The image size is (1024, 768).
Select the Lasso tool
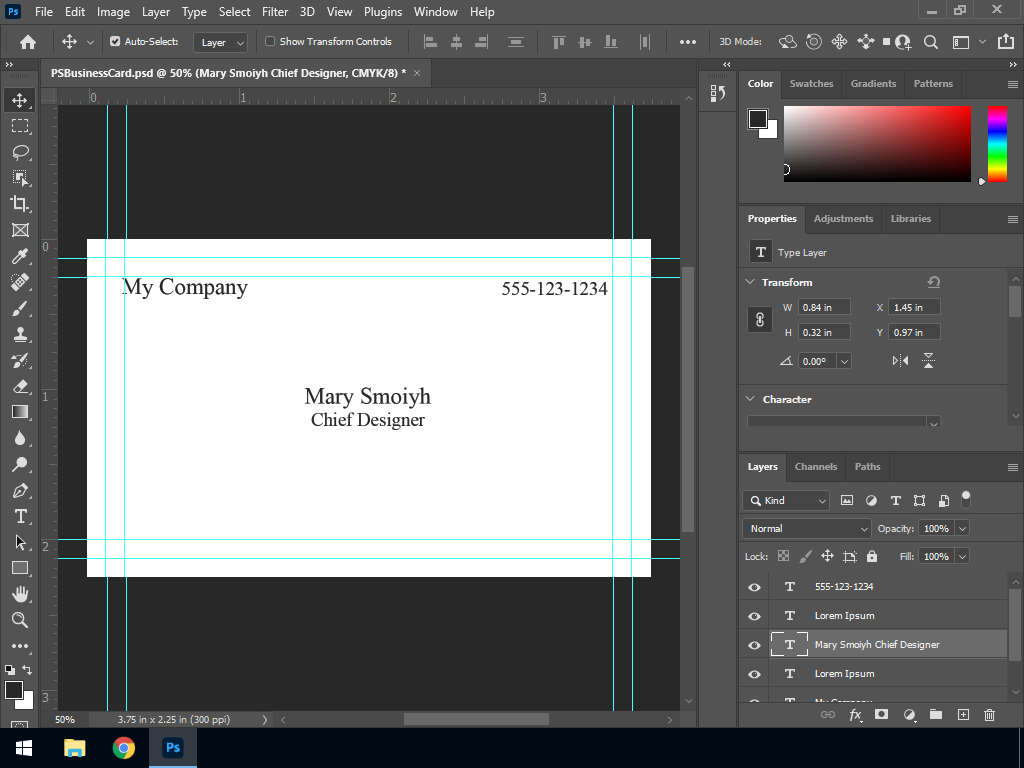20,152
